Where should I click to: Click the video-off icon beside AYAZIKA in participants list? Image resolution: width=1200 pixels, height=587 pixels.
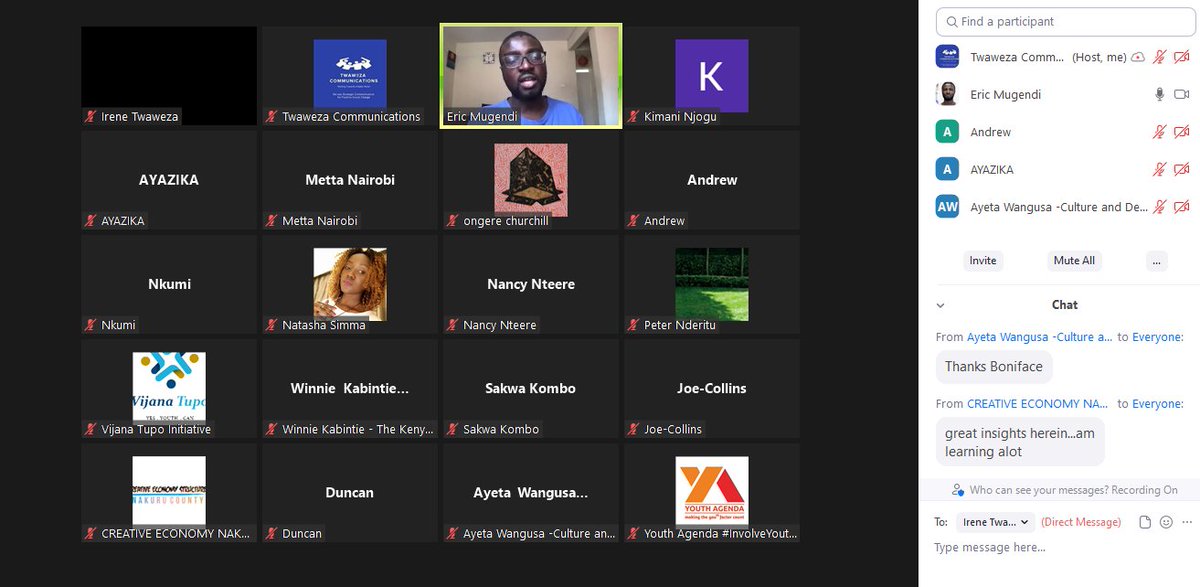coord(1181,169)
